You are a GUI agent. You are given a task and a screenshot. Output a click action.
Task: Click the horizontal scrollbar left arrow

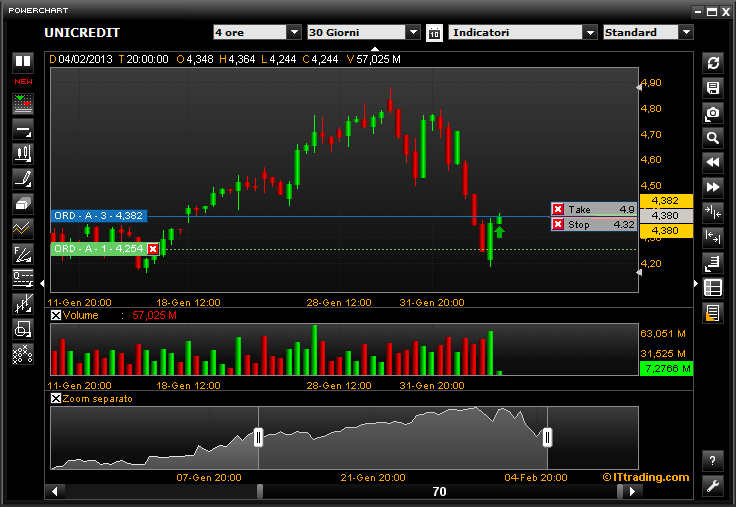pos(55,491)
